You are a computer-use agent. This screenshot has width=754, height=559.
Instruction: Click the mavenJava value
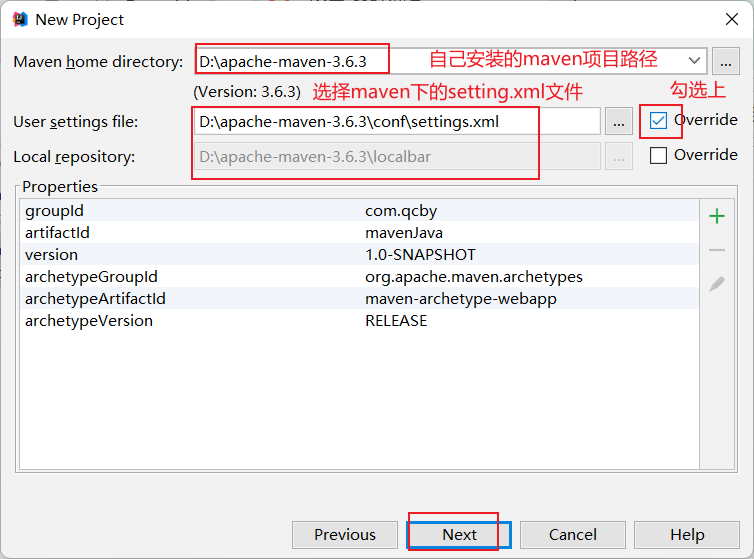404,233
